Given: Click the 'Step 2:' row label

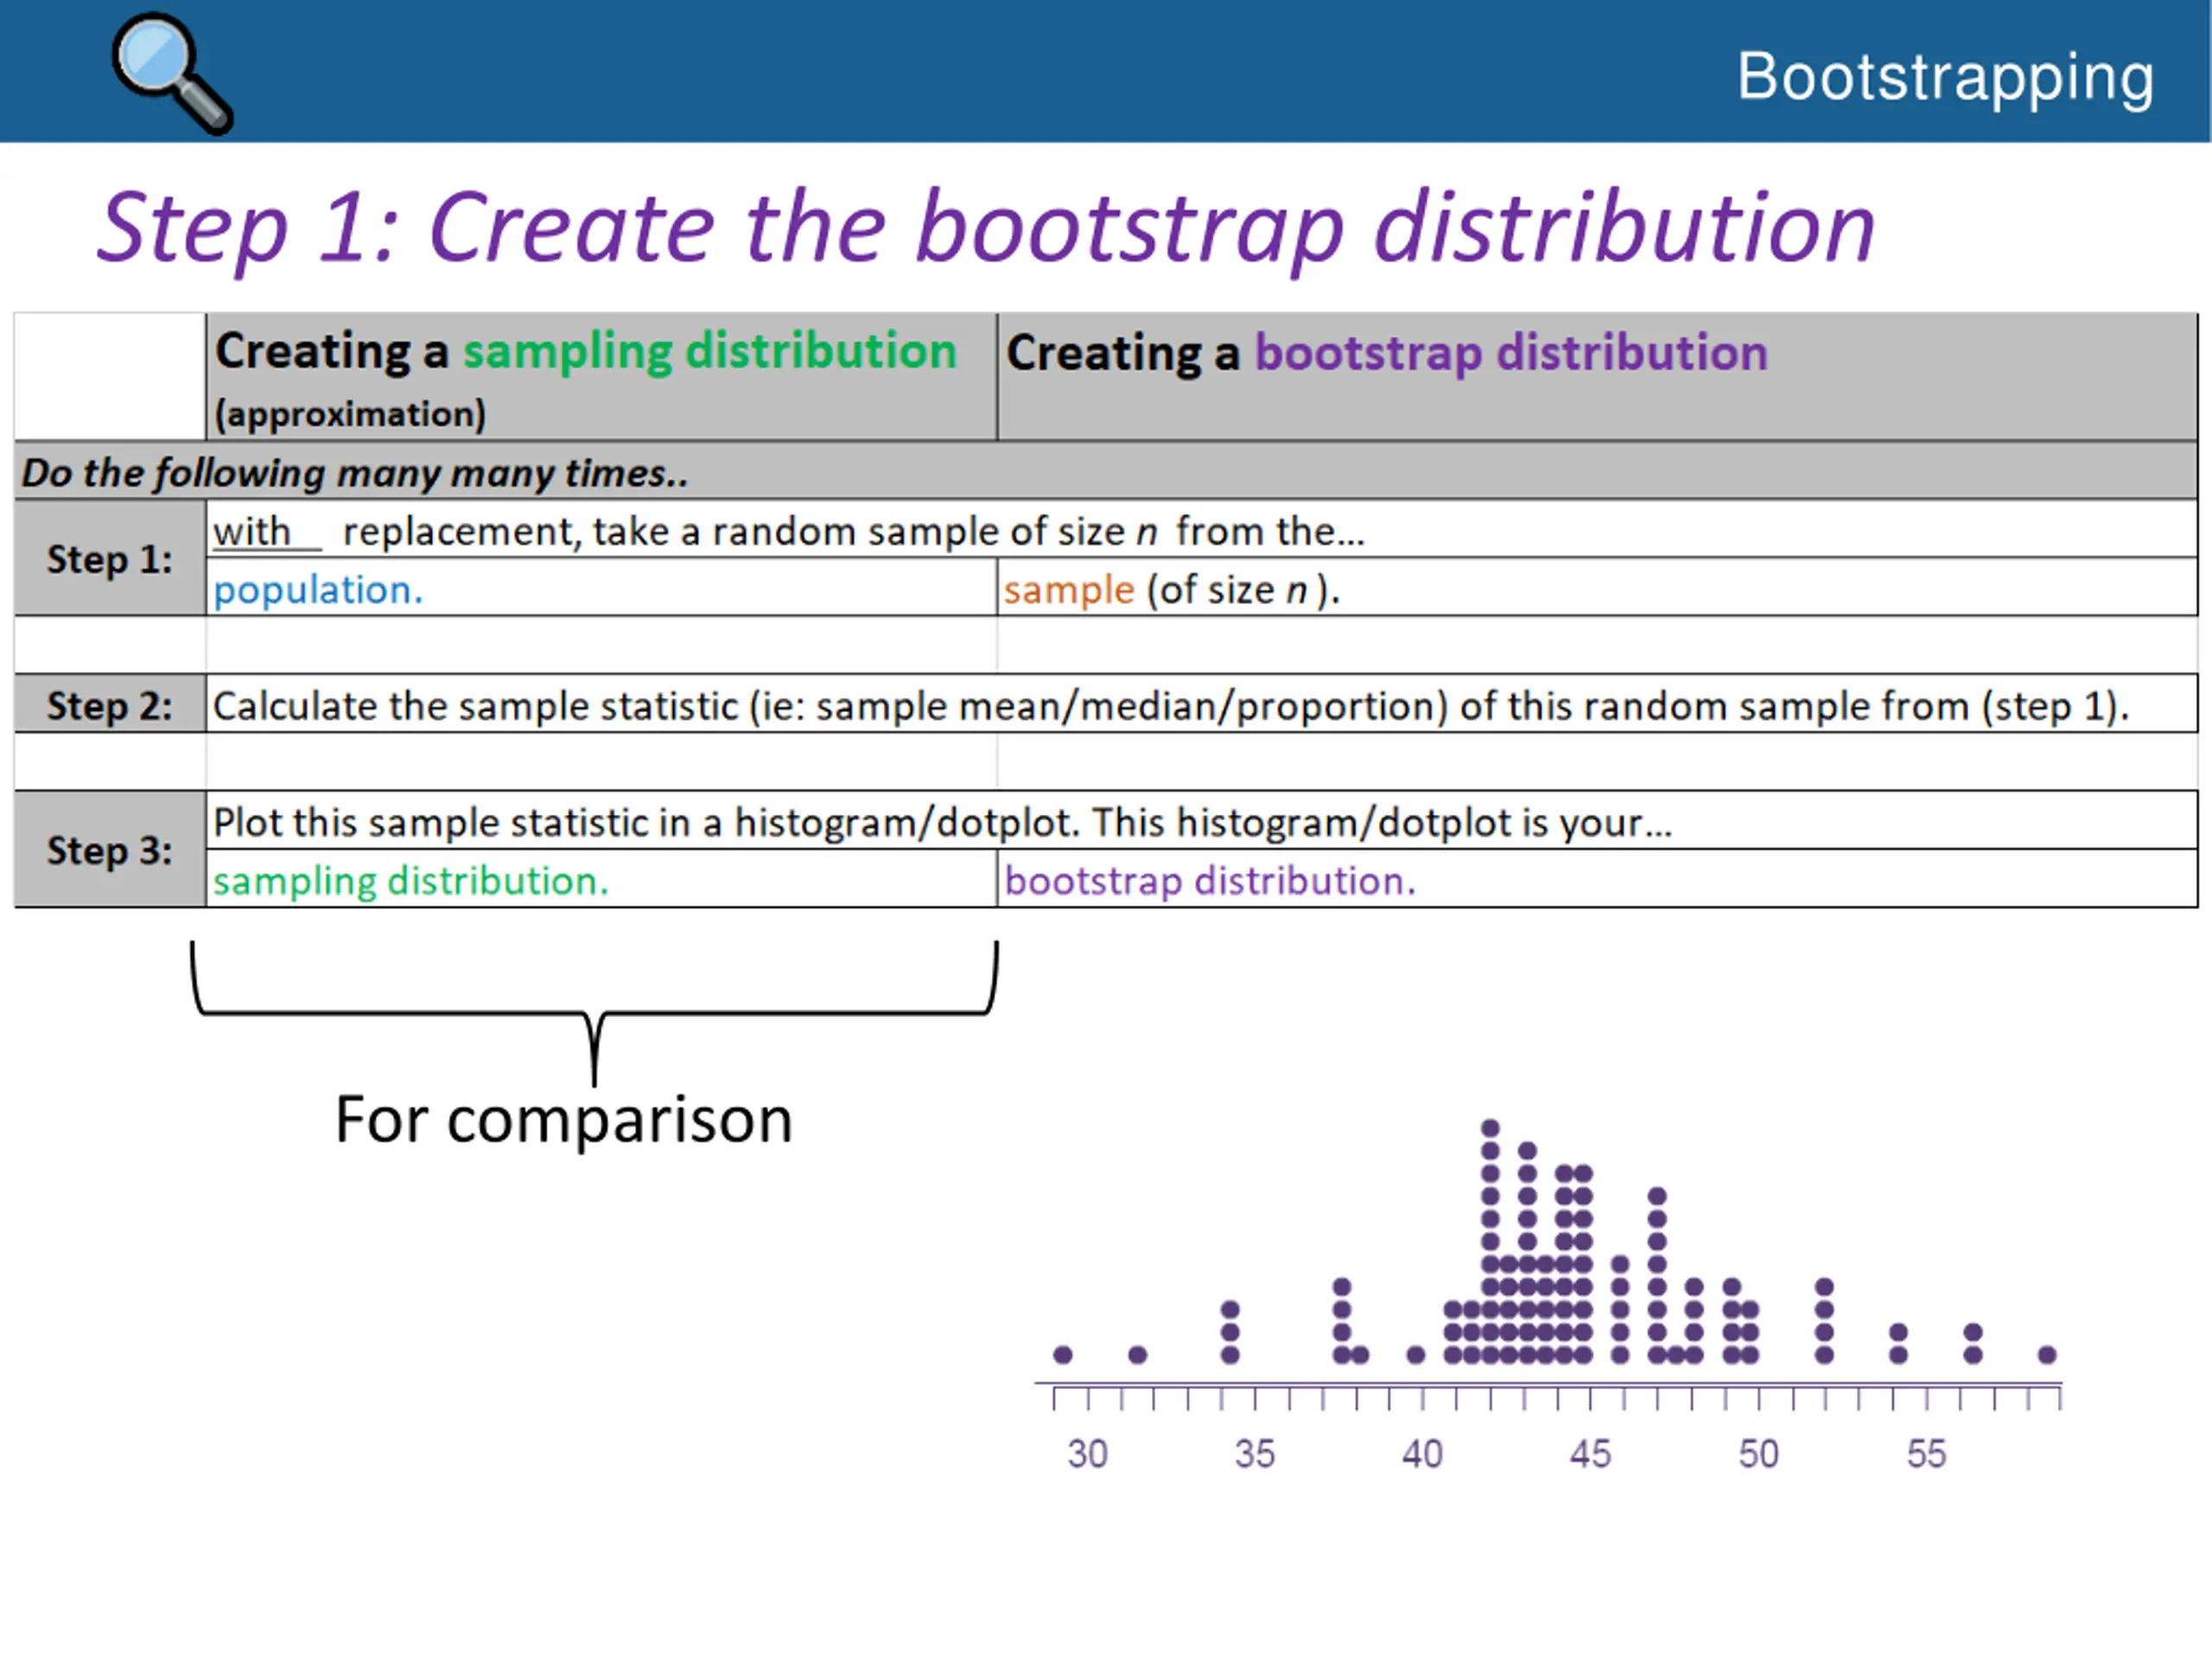Looking at the screenshot, I should tap(110, 705).
